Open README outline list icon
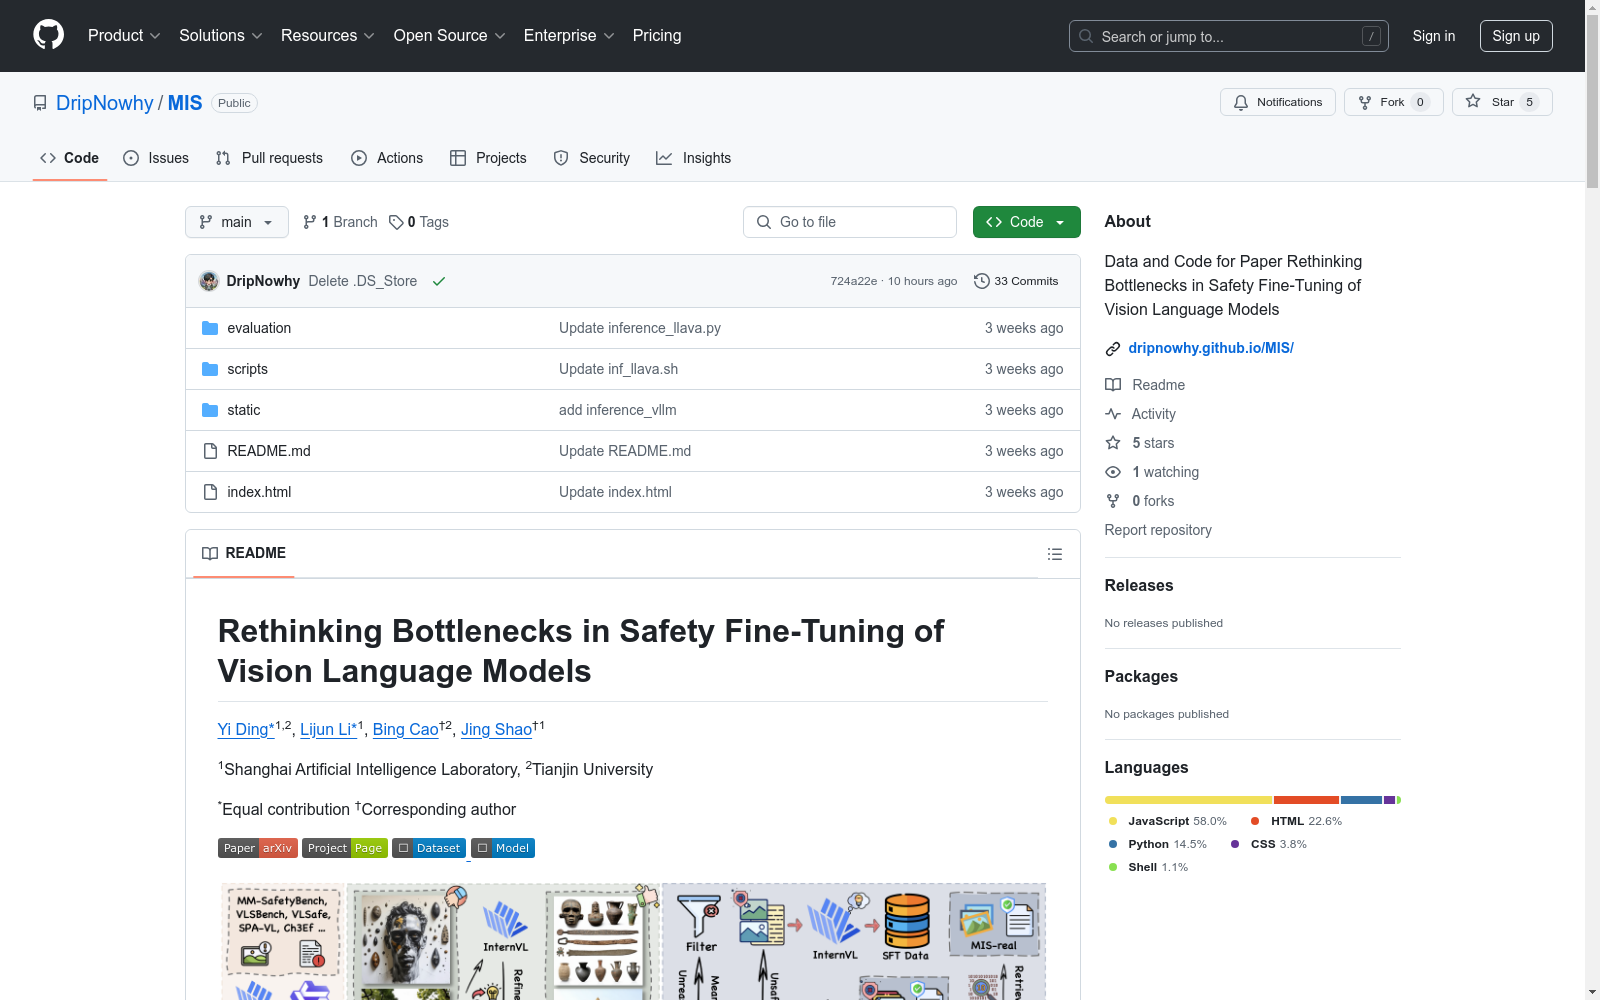This screenshot has height=1000, width=1600. tap(1054, 554)
